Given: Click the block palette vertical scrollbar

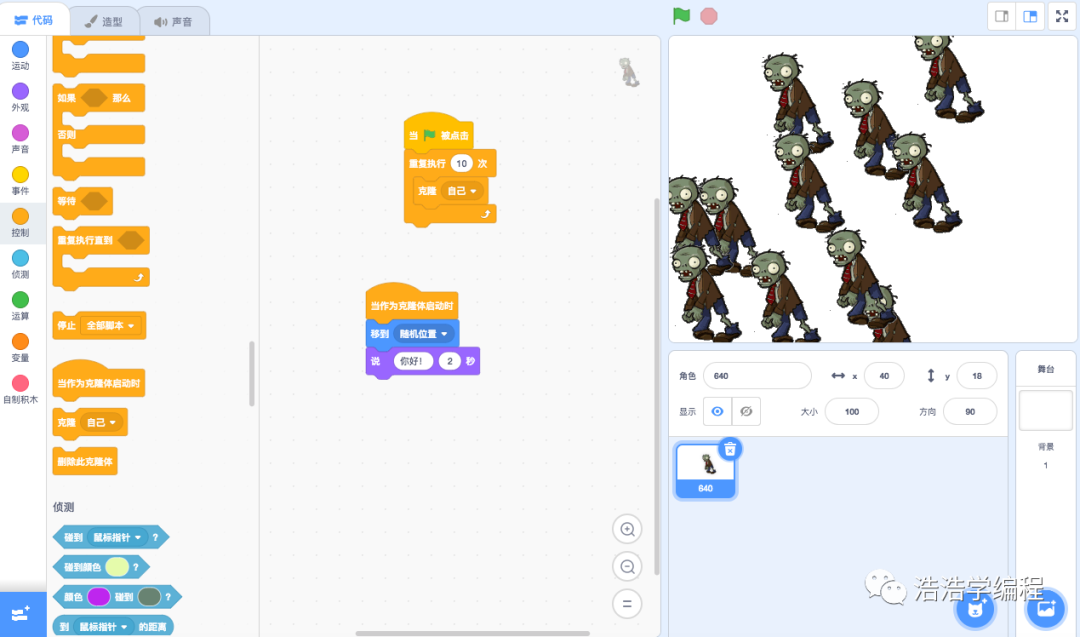Looking at the screenshot, I should coord(251,374).
